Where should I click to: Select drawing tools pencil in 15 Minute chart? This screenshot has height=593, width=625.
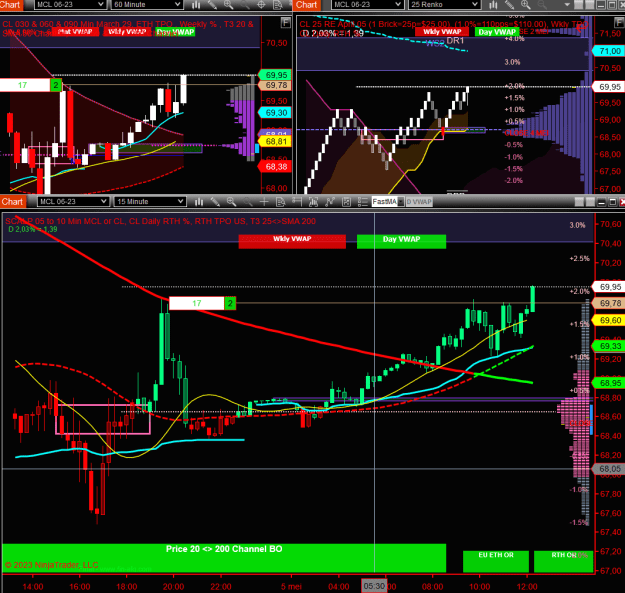(x=215, y=202)
